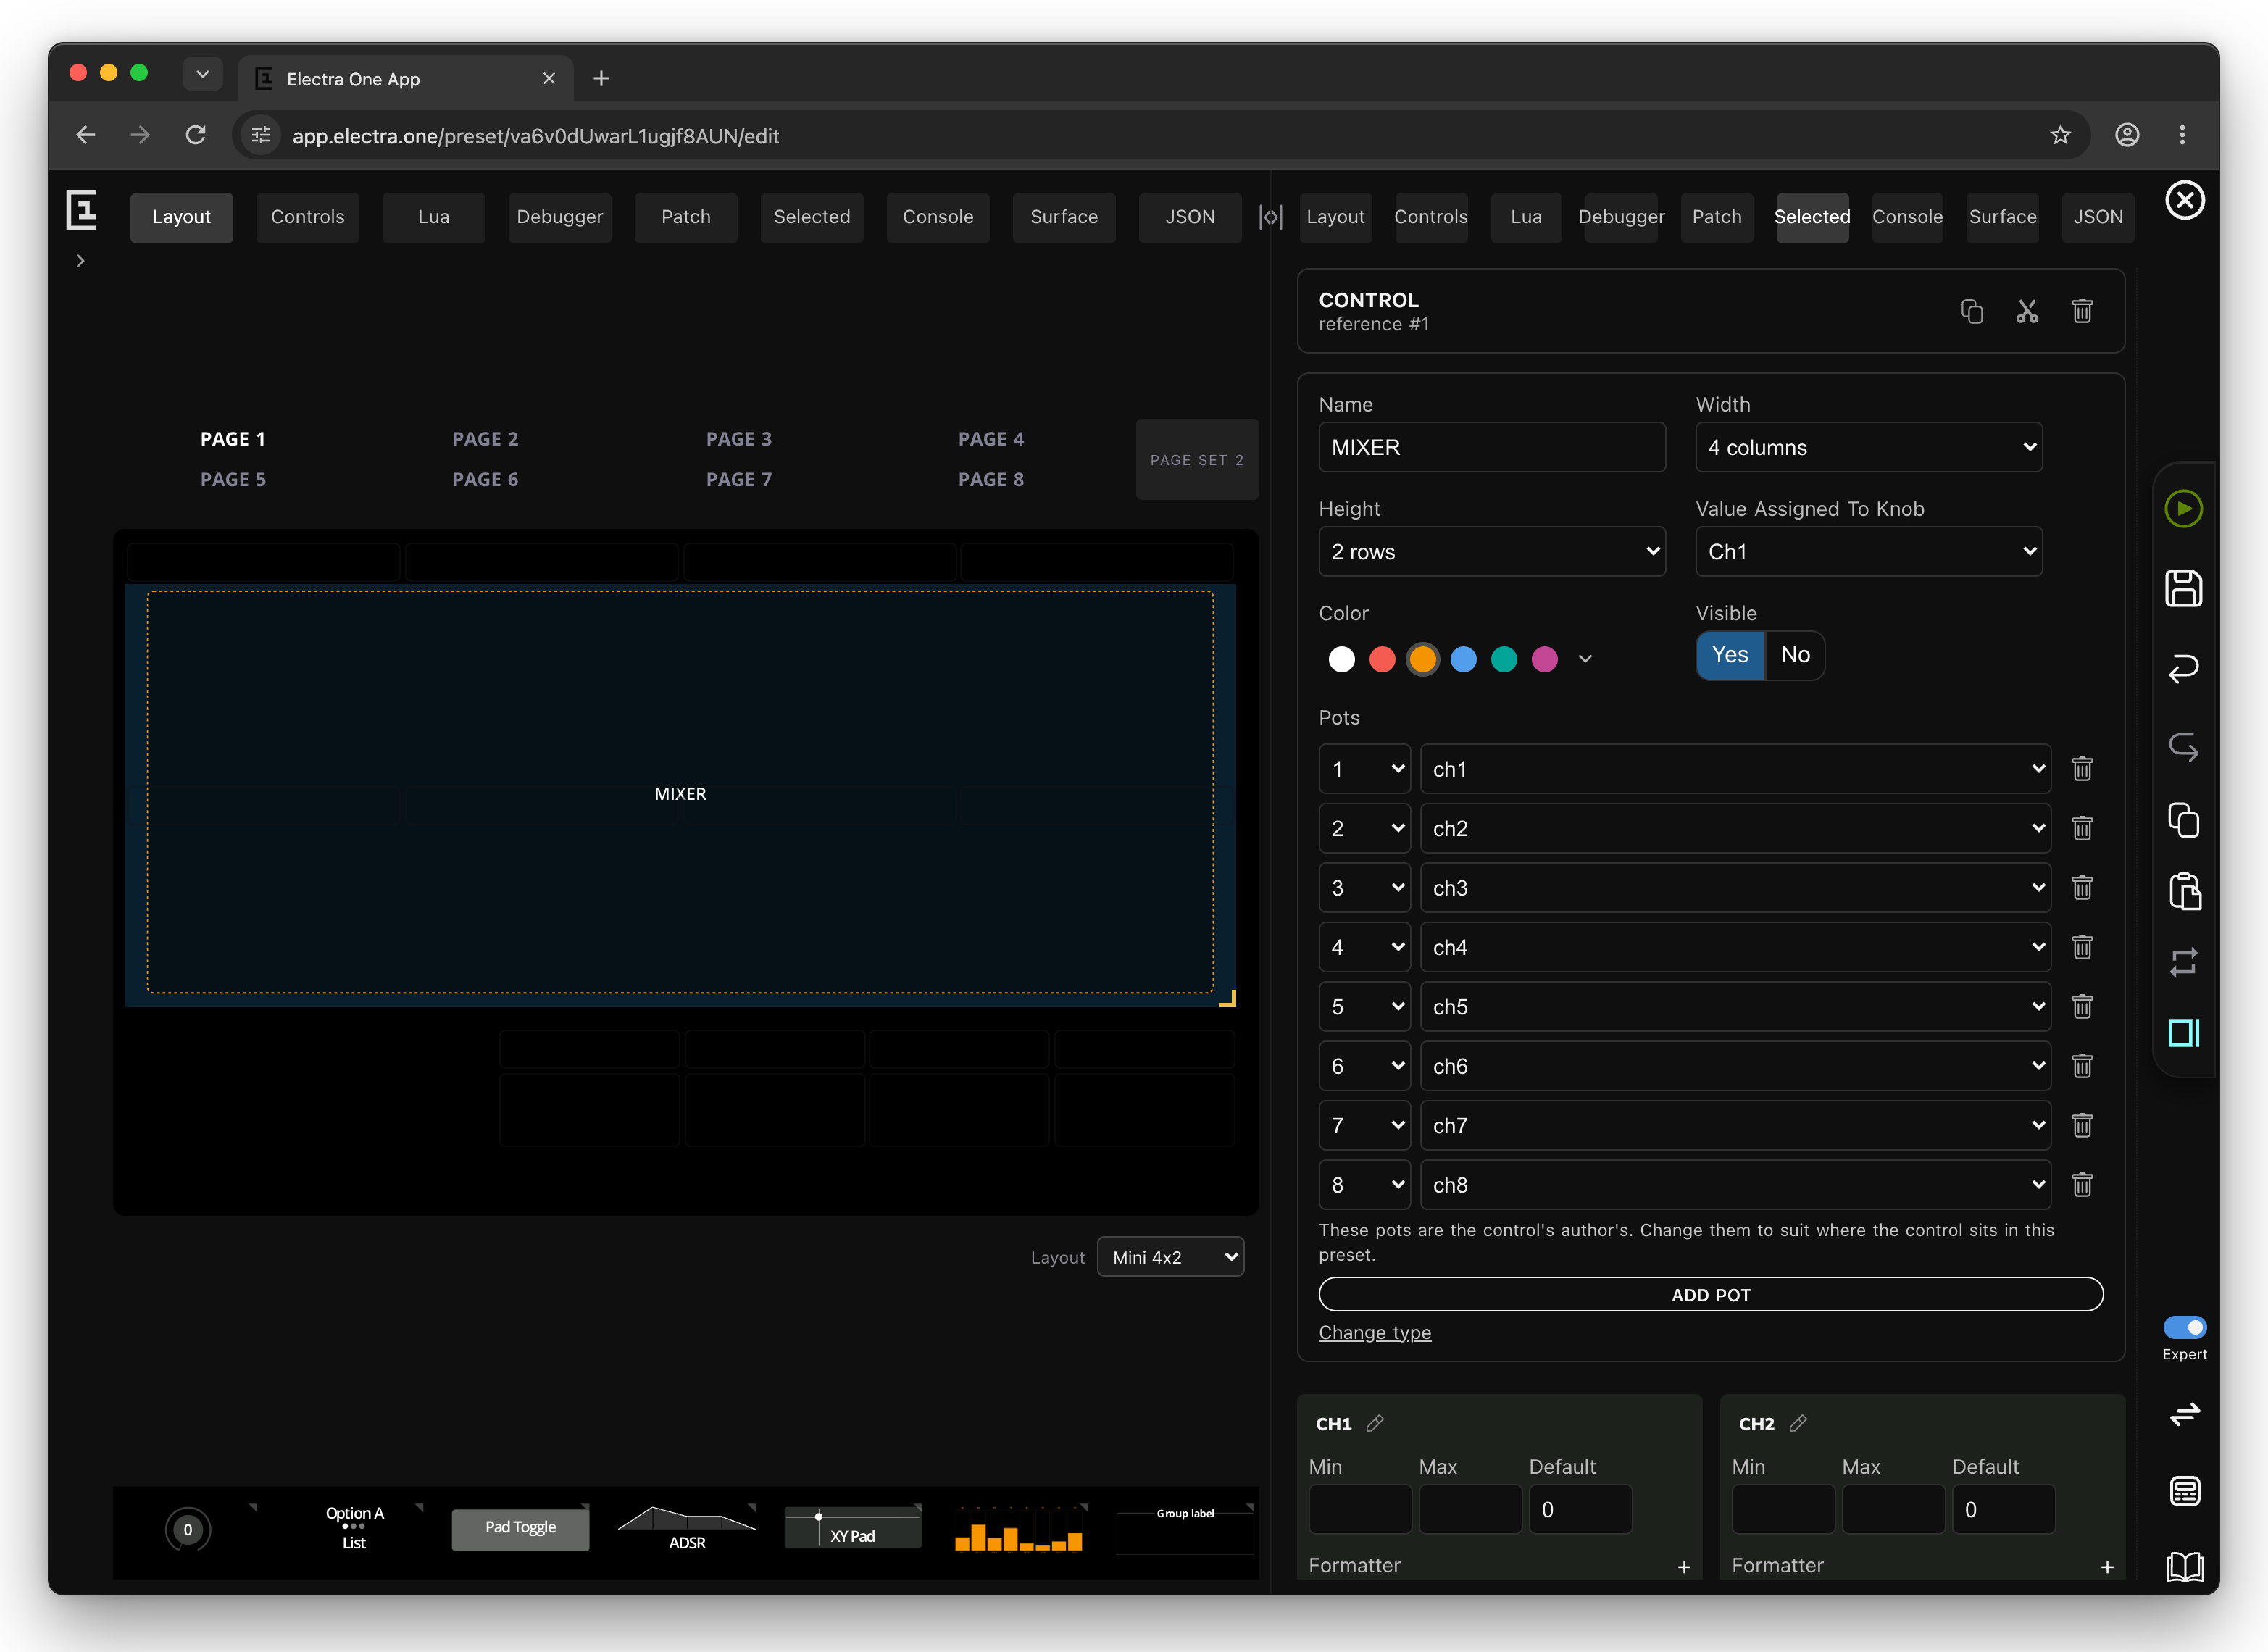
Task: Open the right JSON tab
Action: [x=2097, y=217]
